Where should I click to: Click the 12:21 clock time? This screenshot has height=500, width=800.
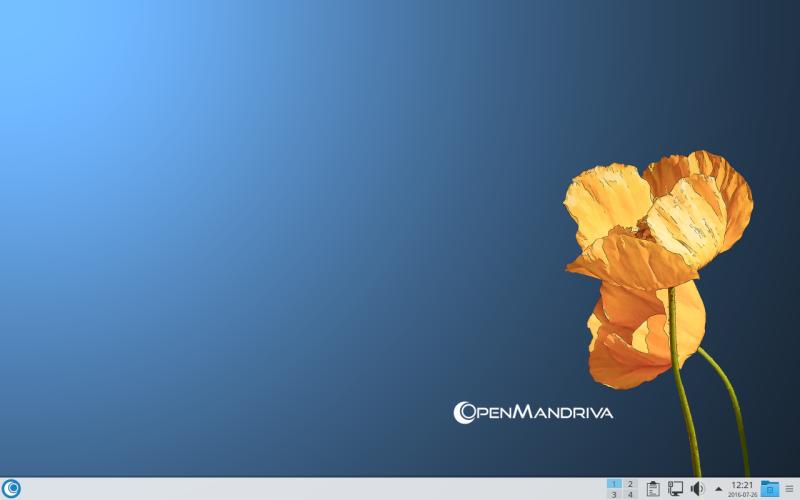coord(742,484)
